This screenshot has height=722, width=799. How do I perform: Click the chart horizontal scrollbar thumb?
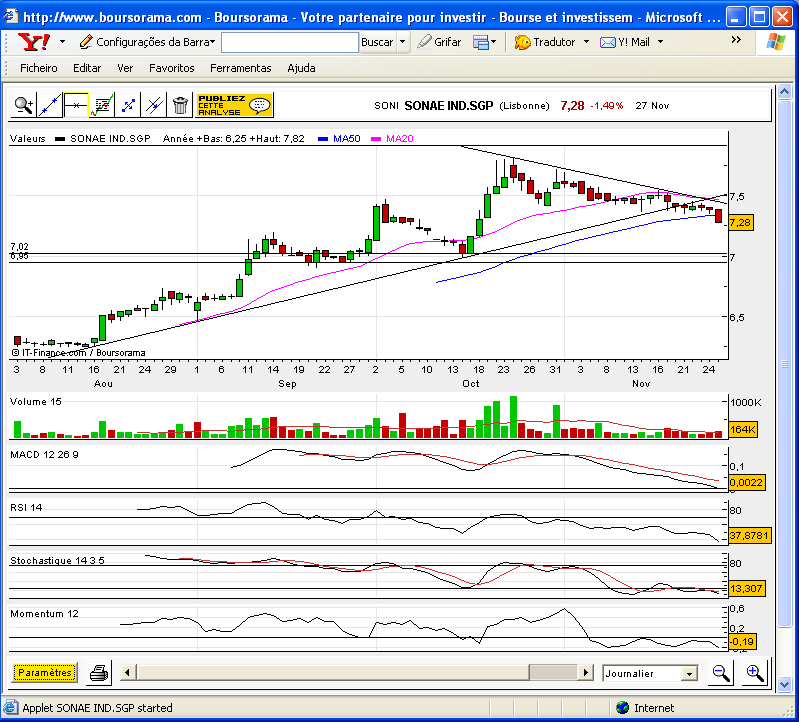pos(553,673)
